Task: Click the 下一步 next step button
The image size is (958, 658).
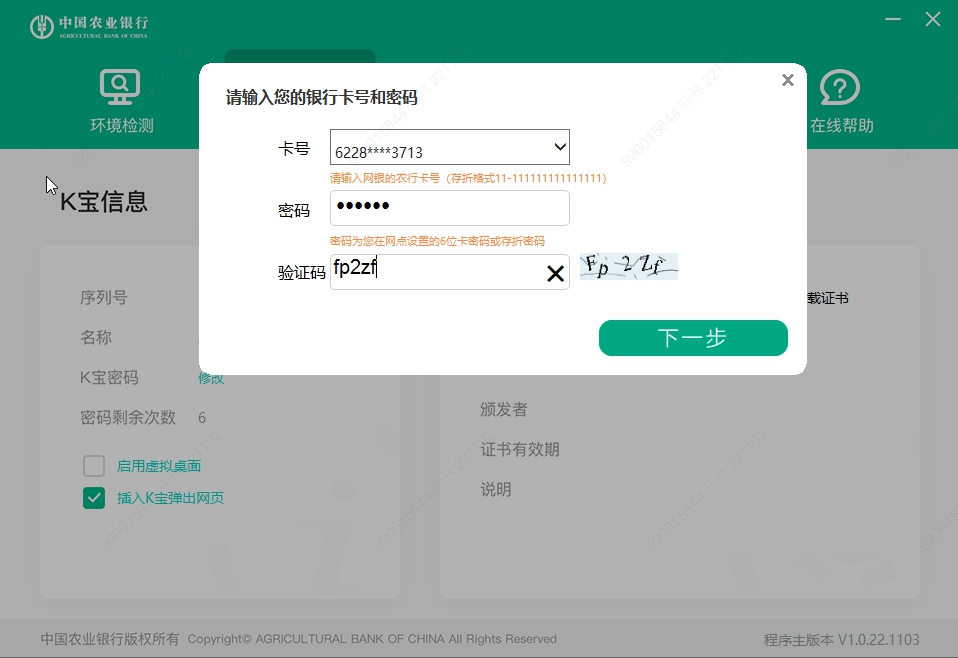Action: coord(693,338)
